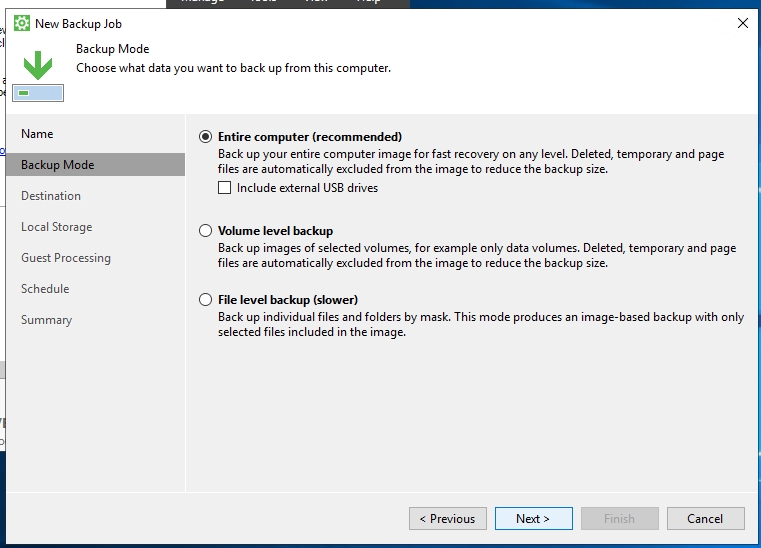The height and width of the screenshot is (548, 761).
Task: Click the Veeam gear icon in title bar
Action: [x=21, y=23]
